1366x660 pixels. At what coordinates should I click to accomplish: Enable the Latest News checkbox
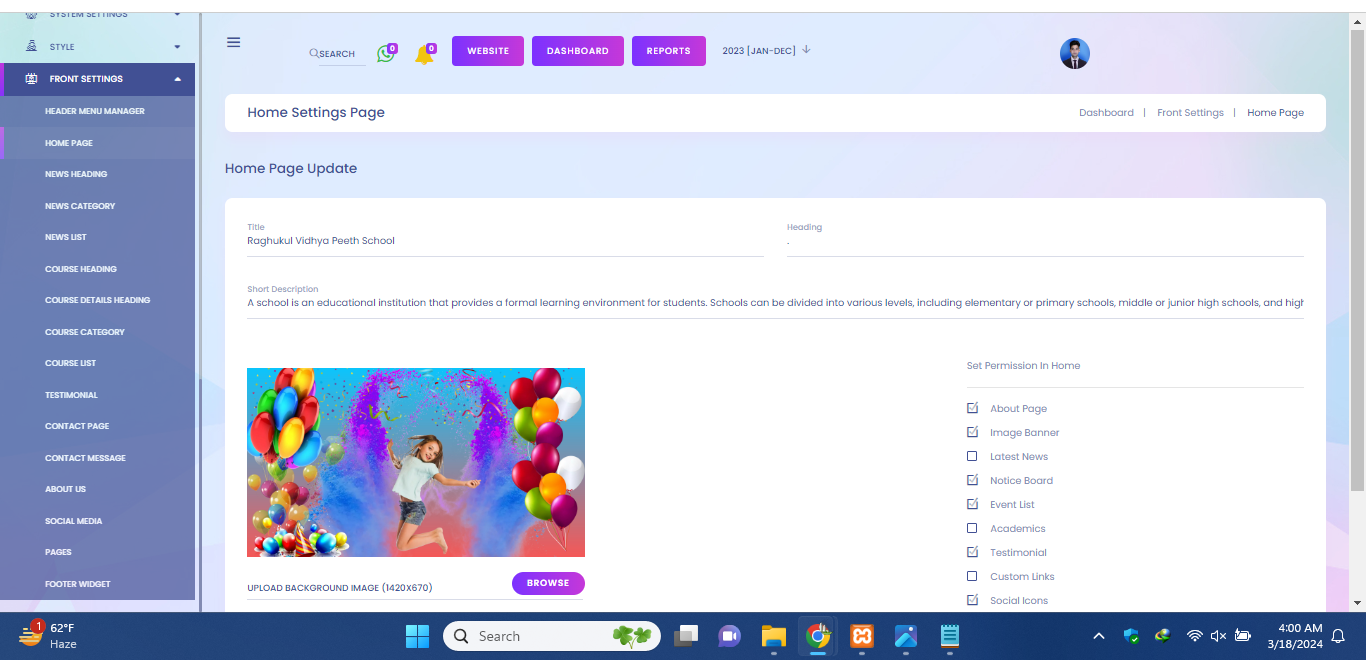pyautogui.click(x=972, y=456)
